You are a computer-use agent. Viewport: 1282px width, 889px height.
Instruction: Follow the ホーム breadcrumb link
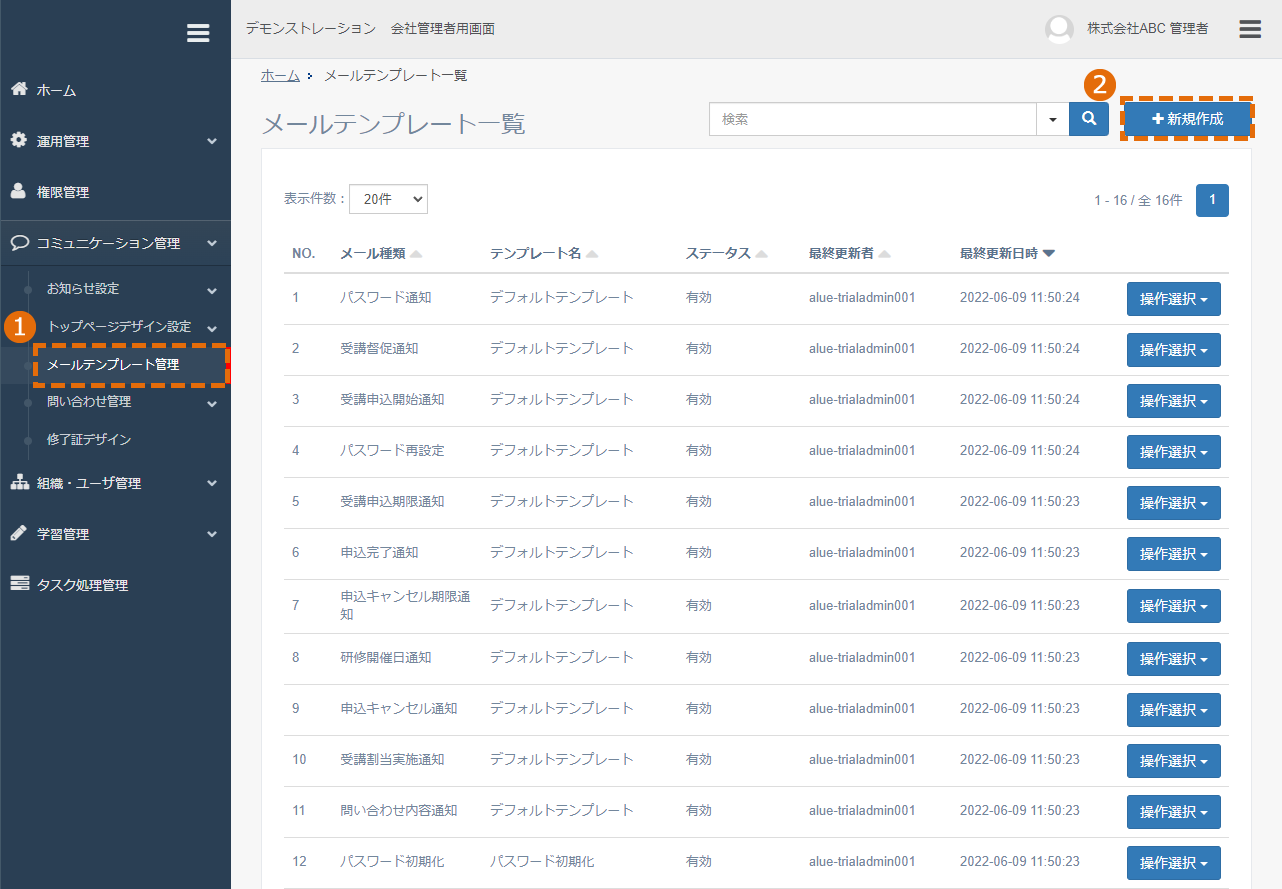coord(280,76)
